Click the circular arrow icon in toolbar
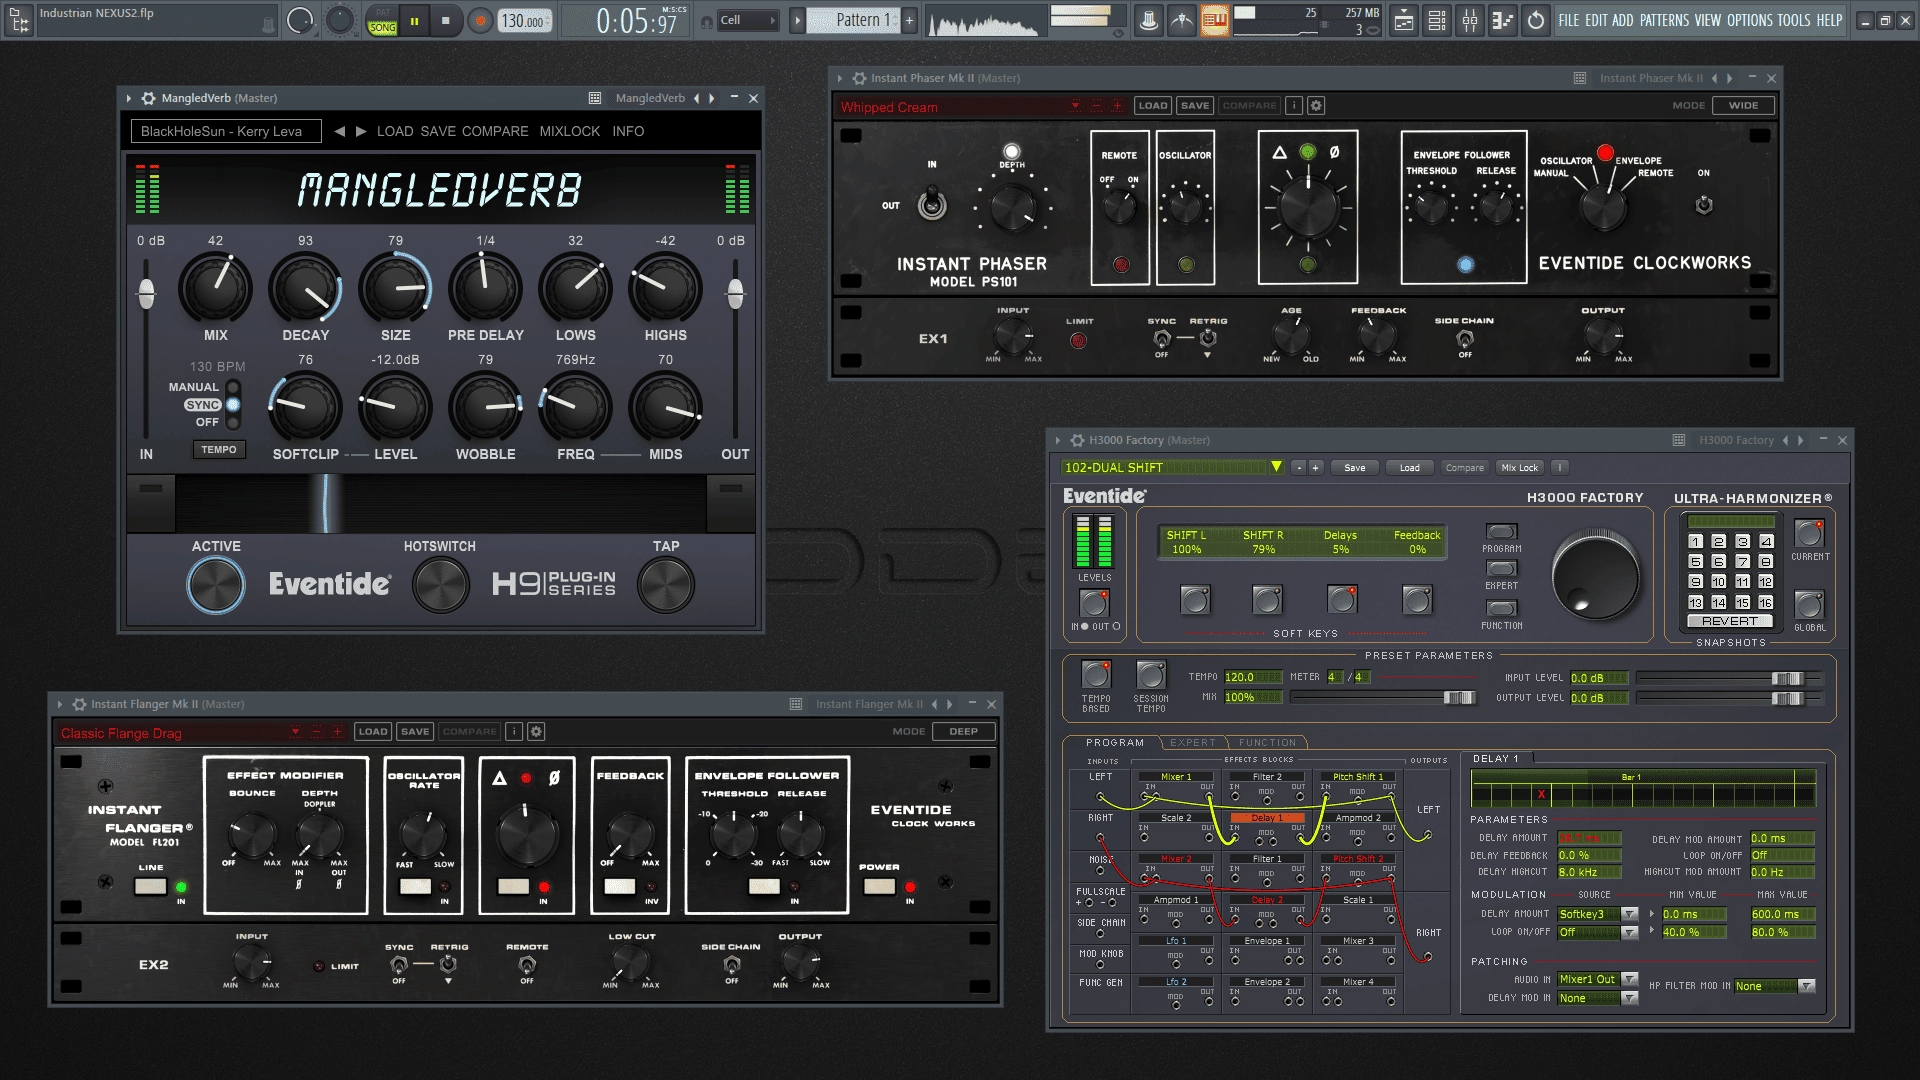 click(1536, 20)
